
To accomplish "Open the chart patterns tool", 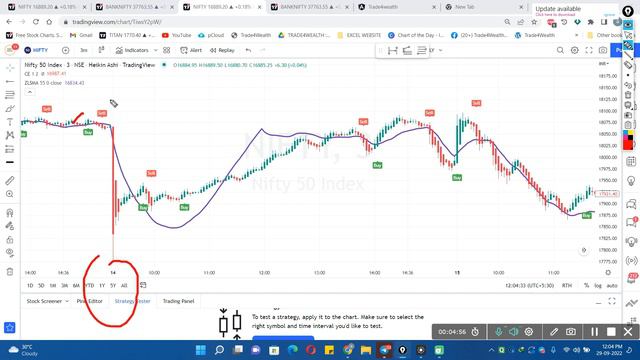I will [10, 135].
